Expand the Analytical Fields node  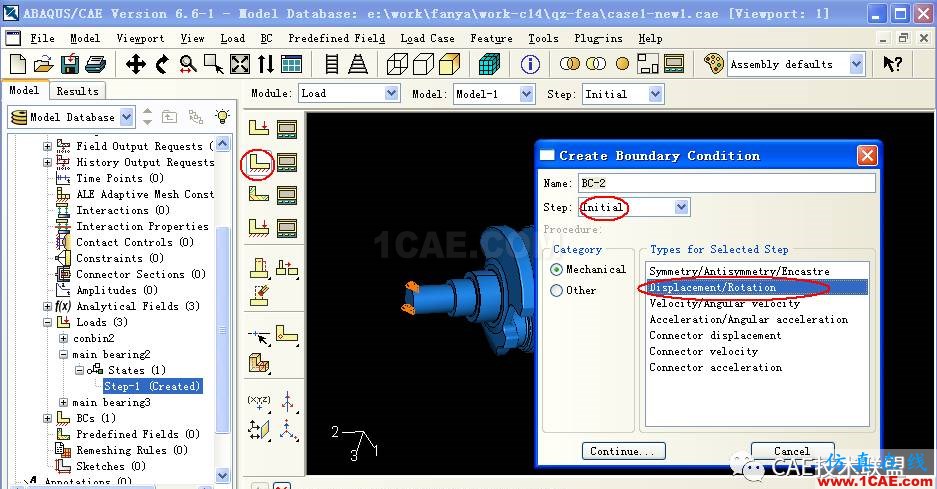tap(47, 306)
